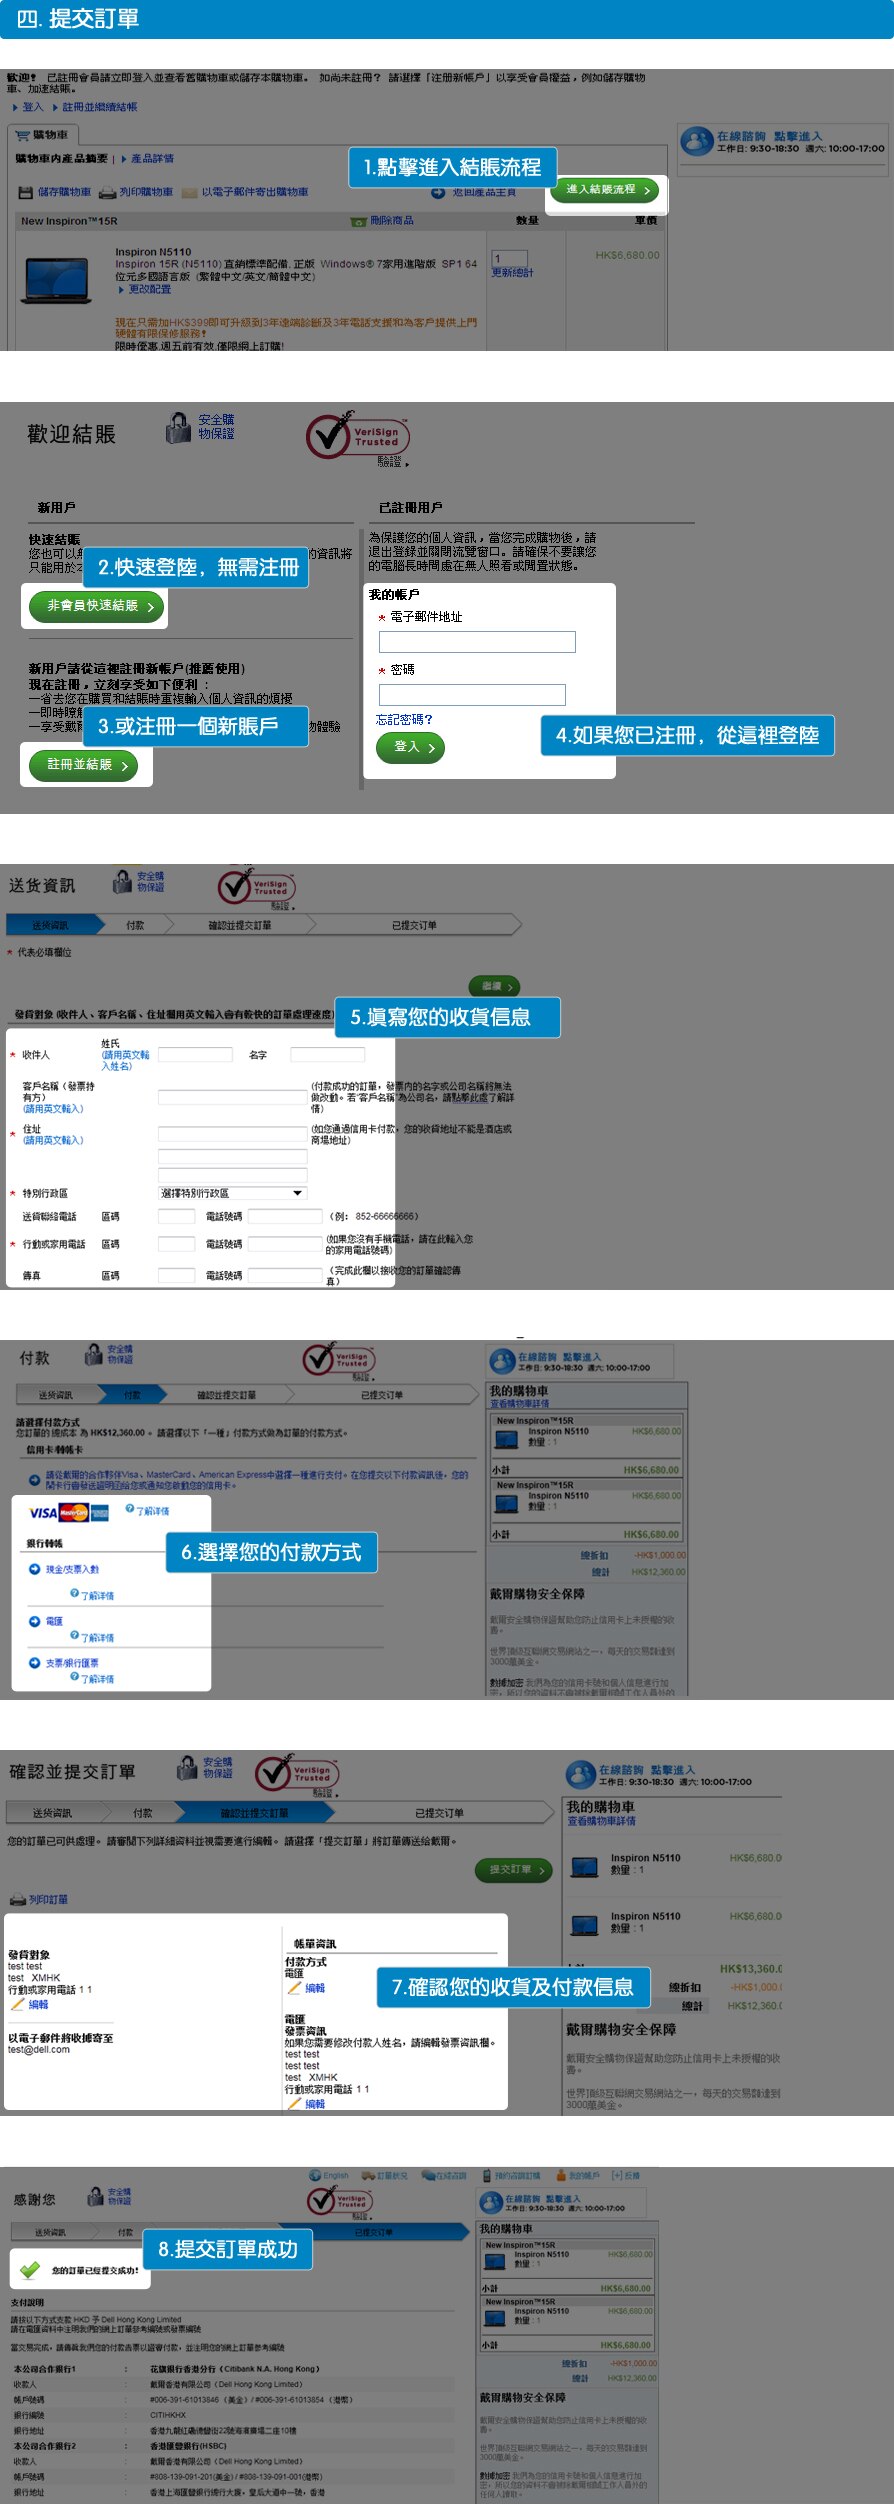This screenshot has width=894, height=2510.
Task: Click 安全購物保證 lock icon beside 歡迎結賬
Action: pos(178,428)
